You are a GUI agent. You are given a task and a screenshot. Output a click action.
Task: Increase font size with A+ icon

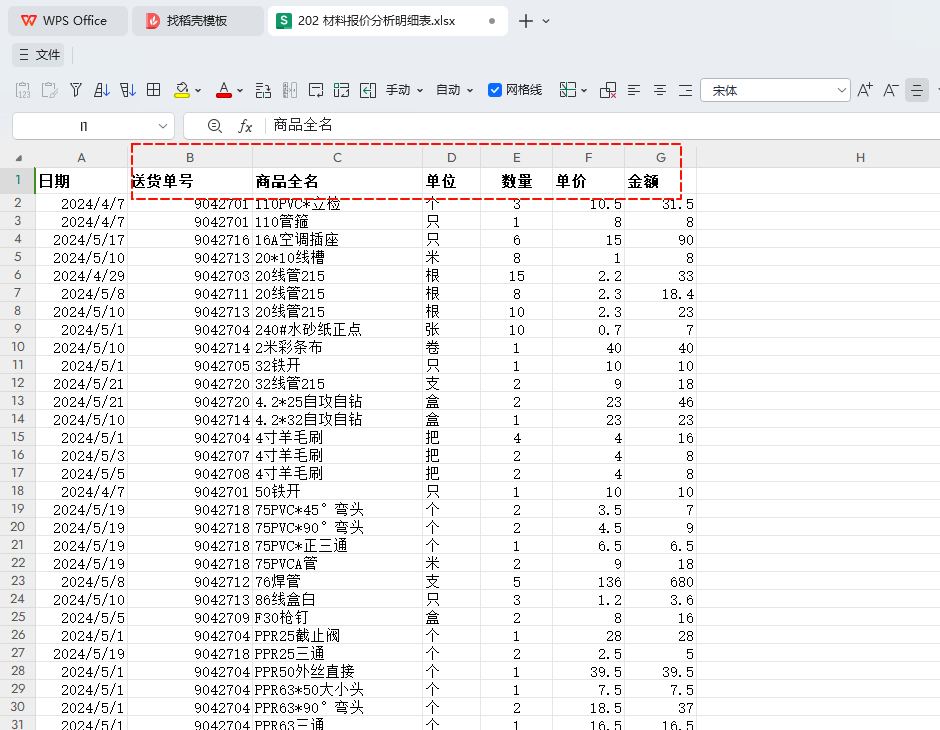point(864,91)
